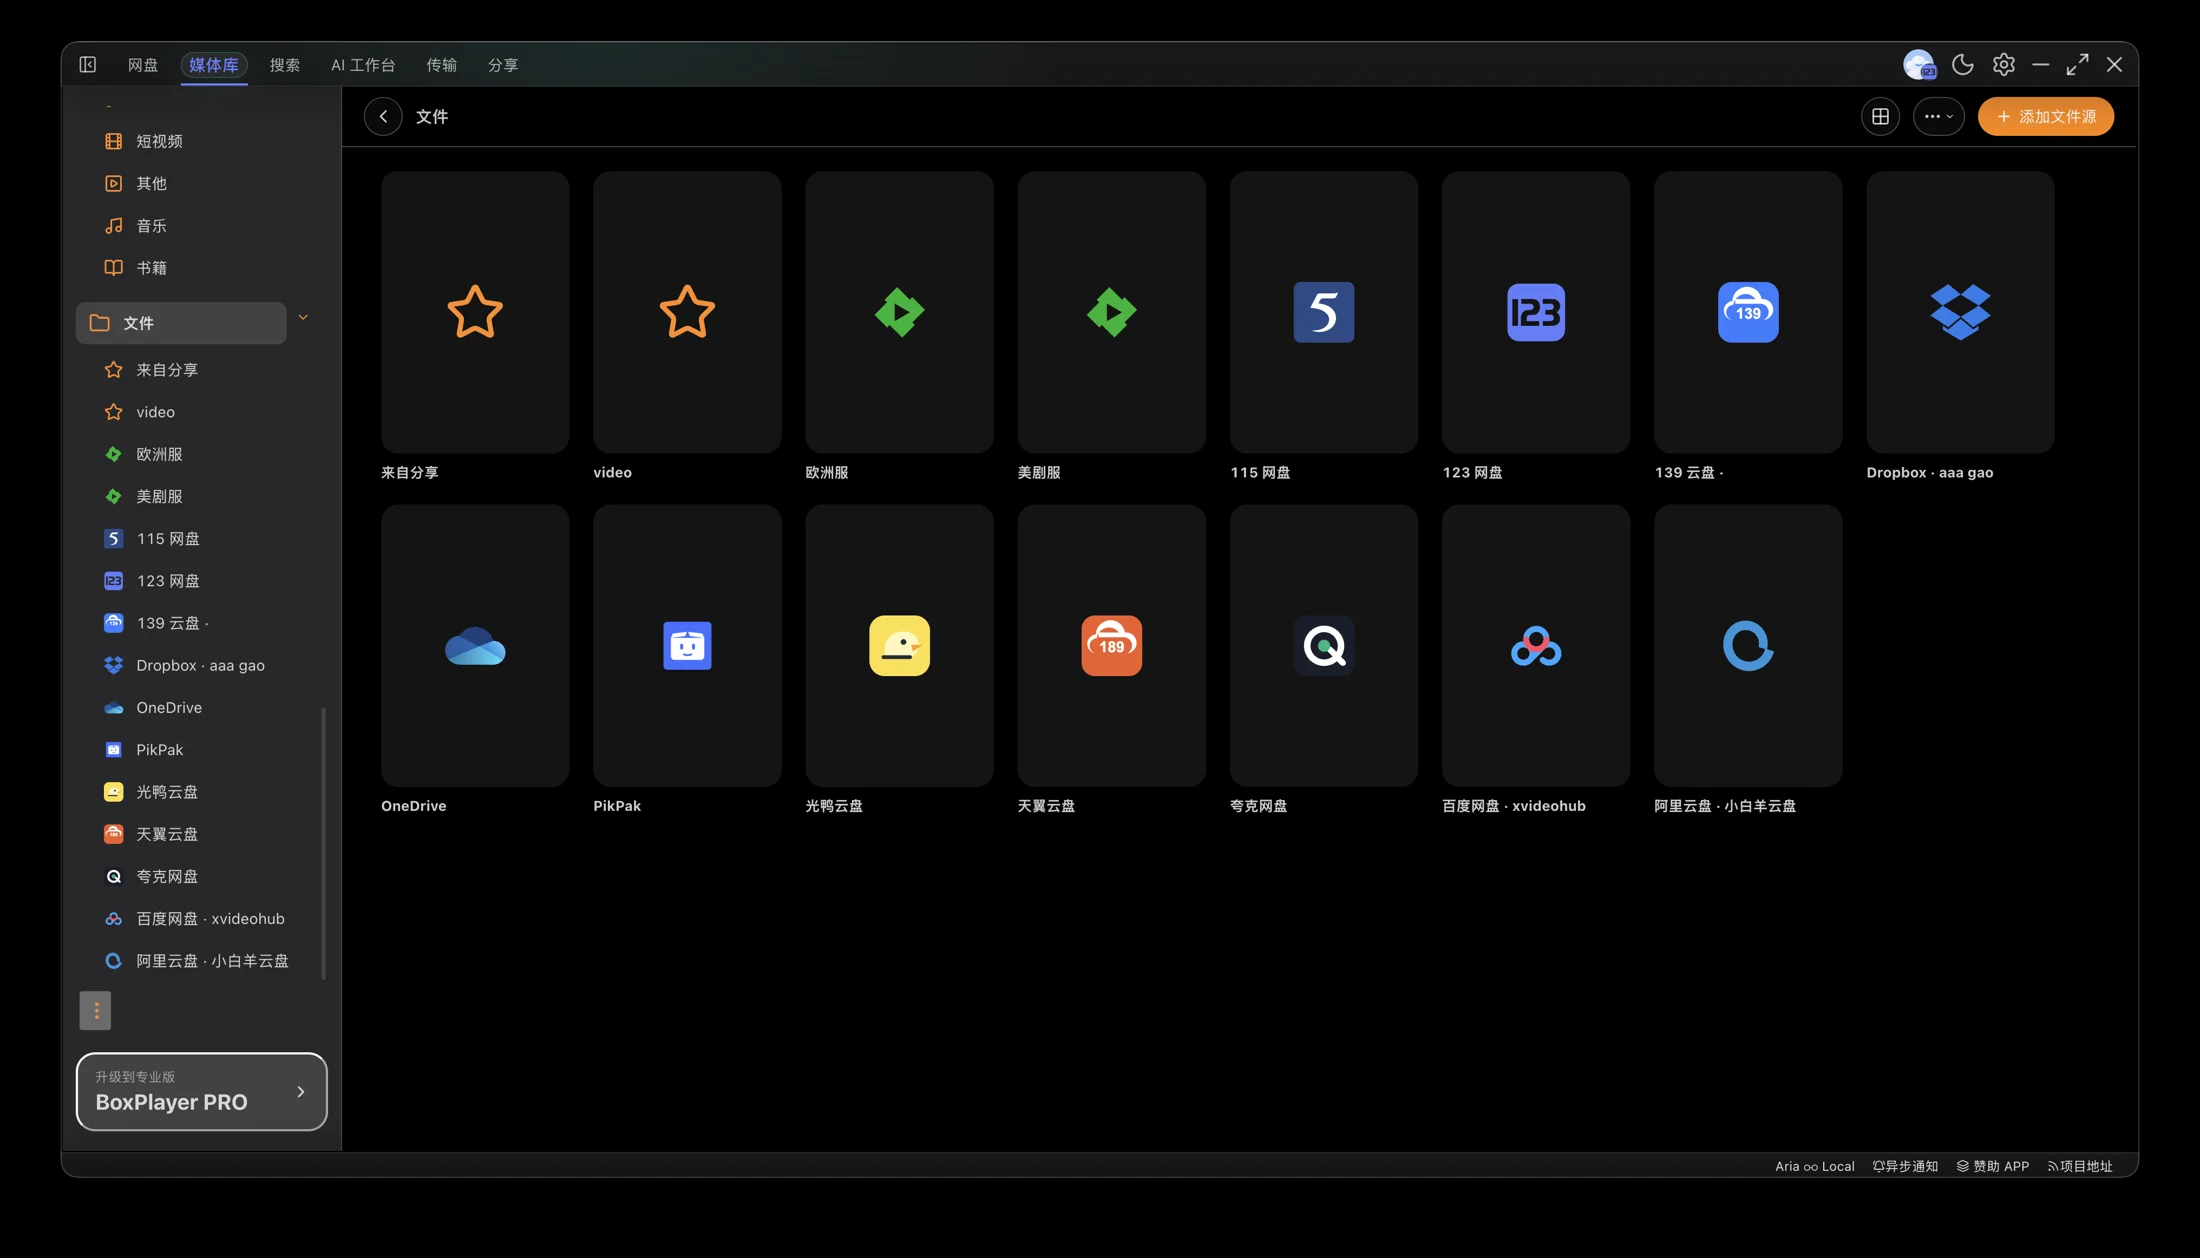Open 阿里云盘 小白羊云盘 card

click(x=1747, y=645)
